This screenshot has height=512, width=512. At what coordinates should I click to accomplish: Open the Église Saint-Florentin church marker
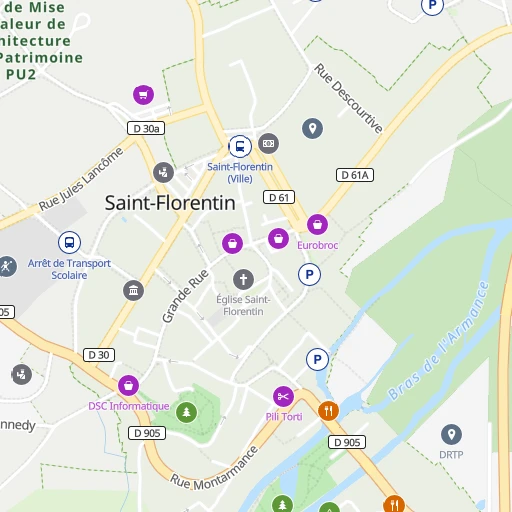tap(243, 279)
